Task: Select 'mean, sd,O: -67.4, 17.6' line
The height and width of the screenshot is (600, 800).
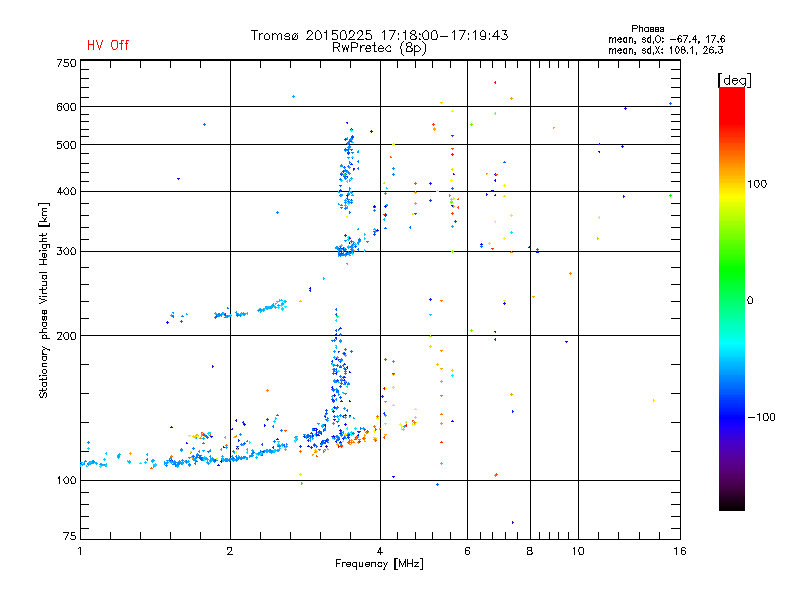Action: pos(666,39)
